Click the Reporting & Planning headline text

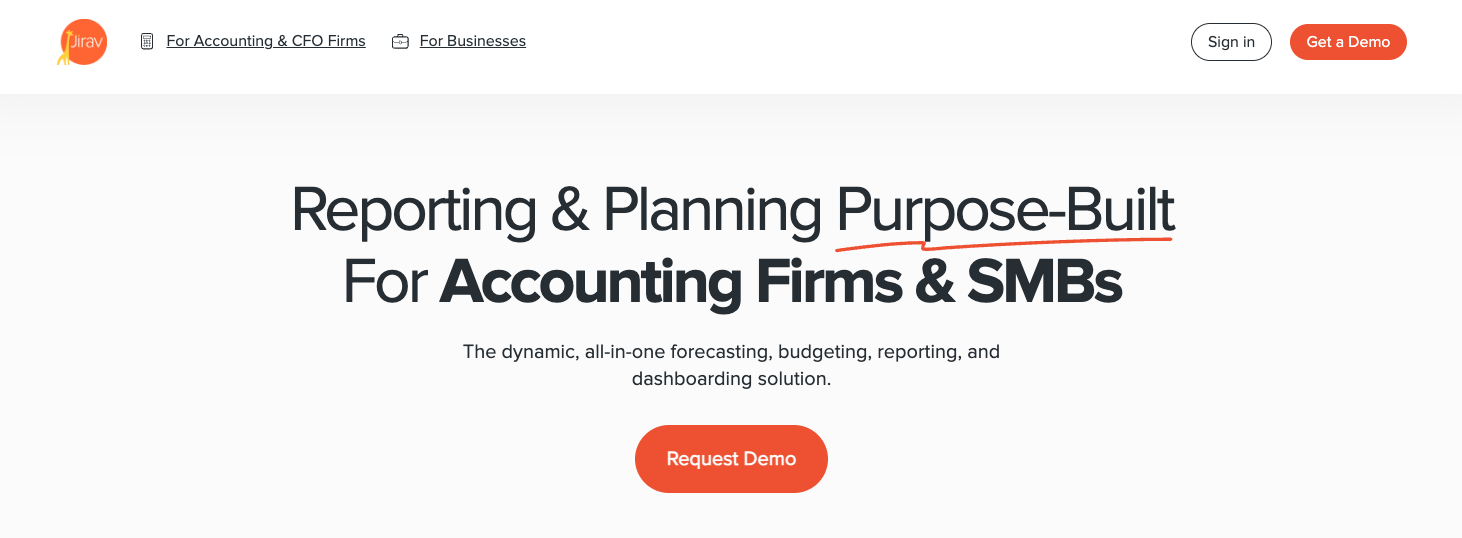point(556,210)
